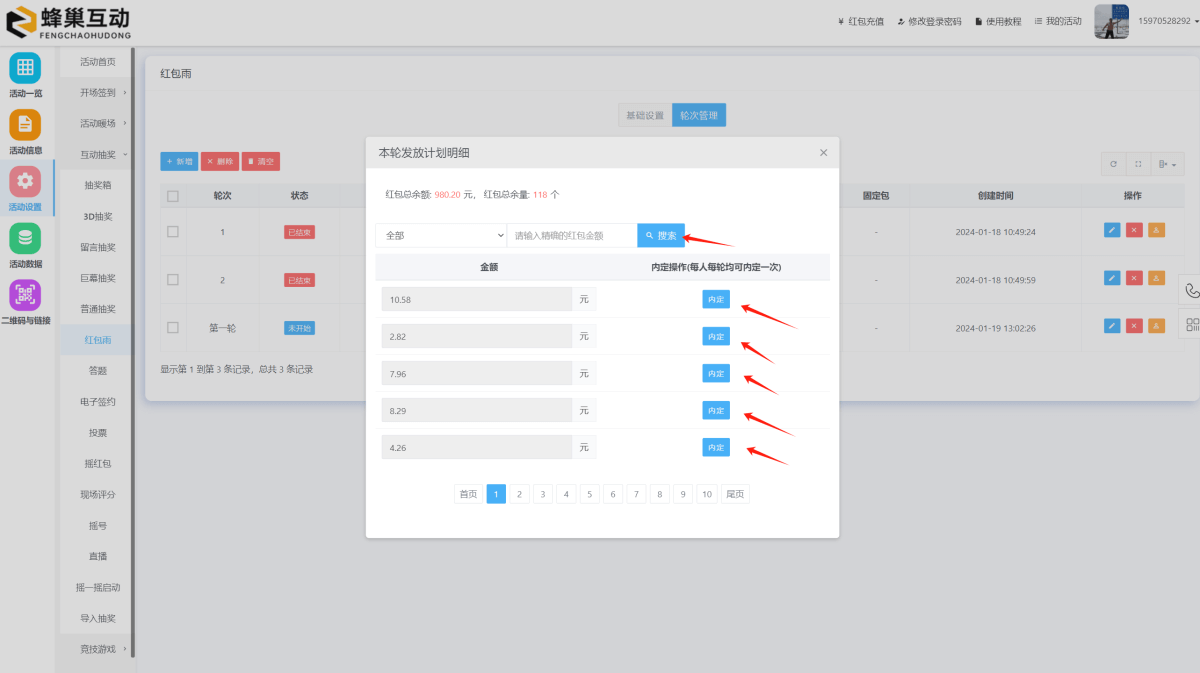Expand the 开场签到 sidebar menu
This screenshot has width=1200, height=673.
tap(102, 93)
